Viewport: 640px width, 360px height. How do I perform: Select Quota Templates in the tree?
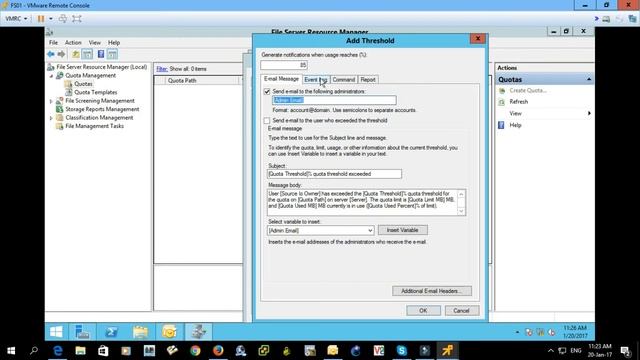(x=96, y=92)
